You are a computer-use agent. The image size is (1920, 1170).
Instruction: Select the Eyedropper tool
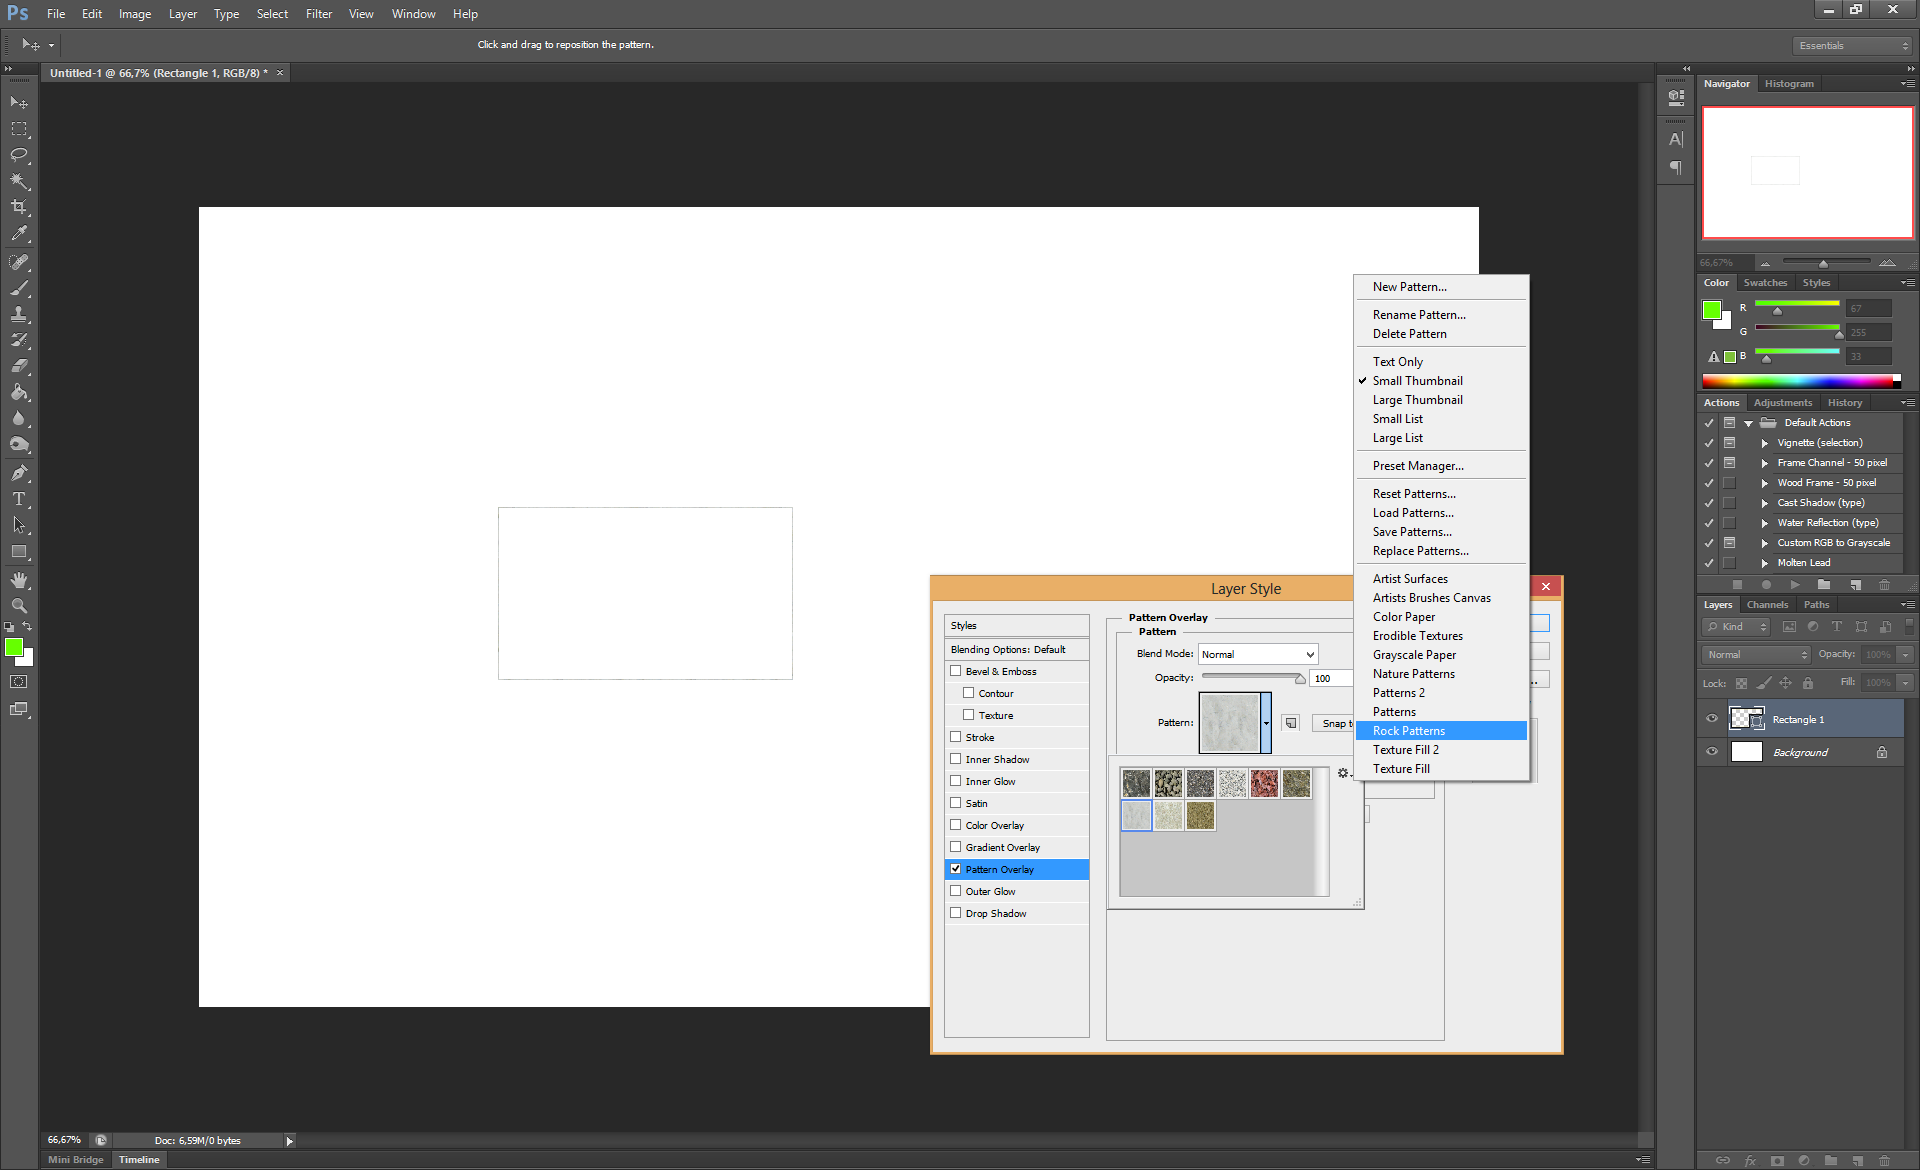[19, 234]
